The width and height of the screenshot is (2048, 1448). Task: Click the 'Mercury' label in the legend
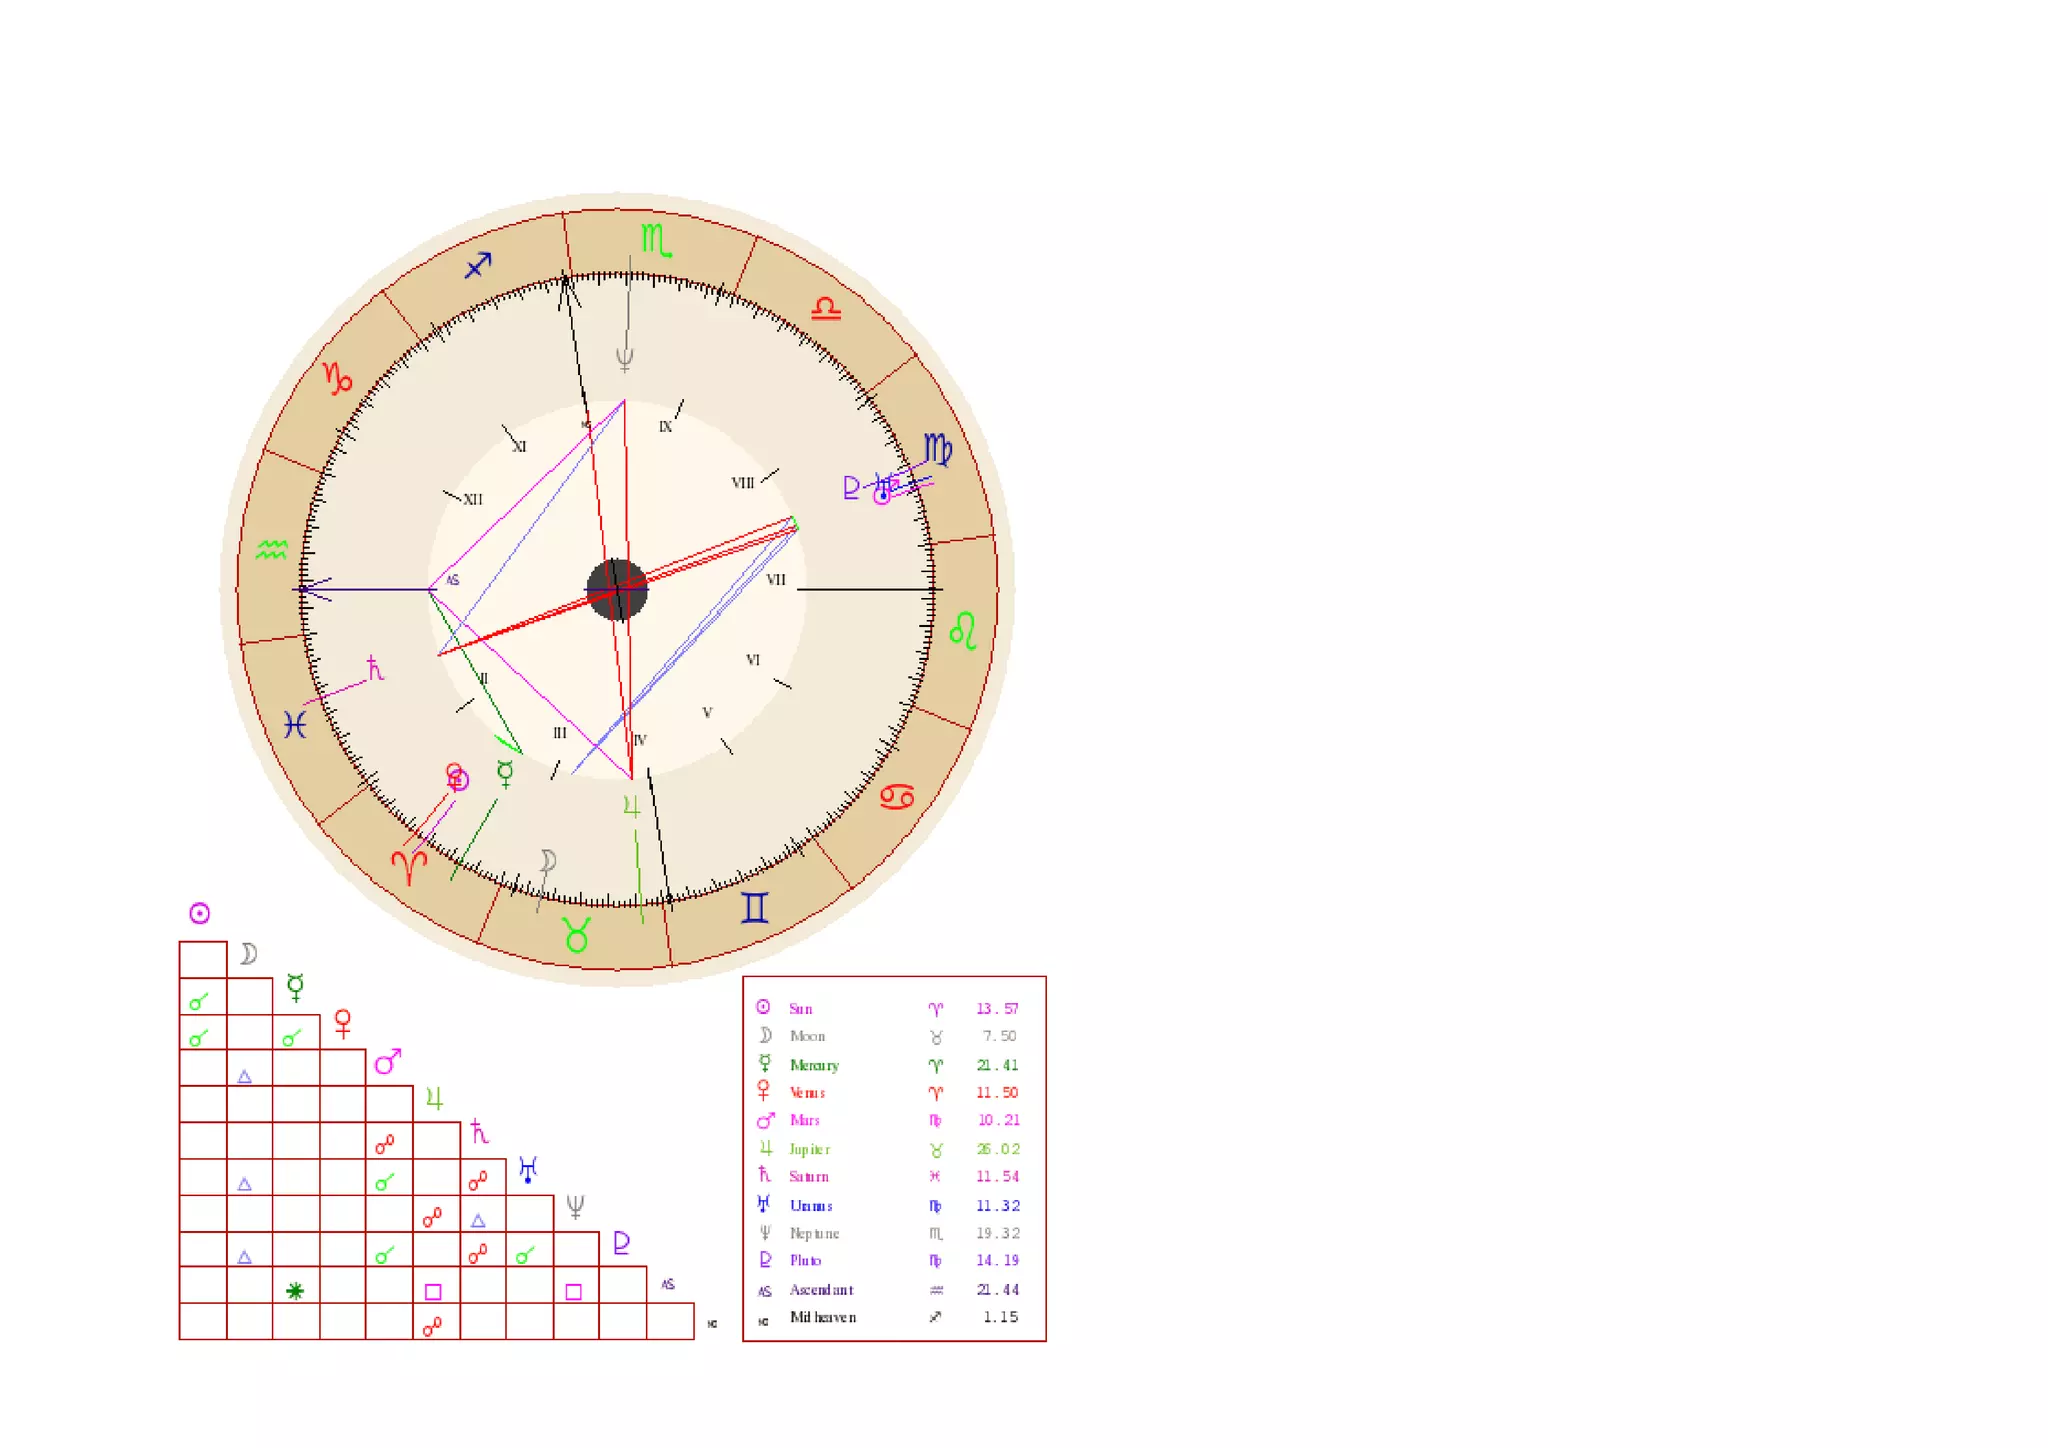pyautogui.click(x=814, y=1065)
